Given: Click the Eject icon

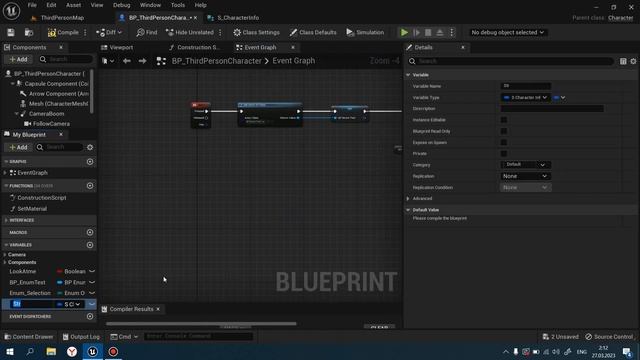Looking at the screenshot, I should 440,32.
